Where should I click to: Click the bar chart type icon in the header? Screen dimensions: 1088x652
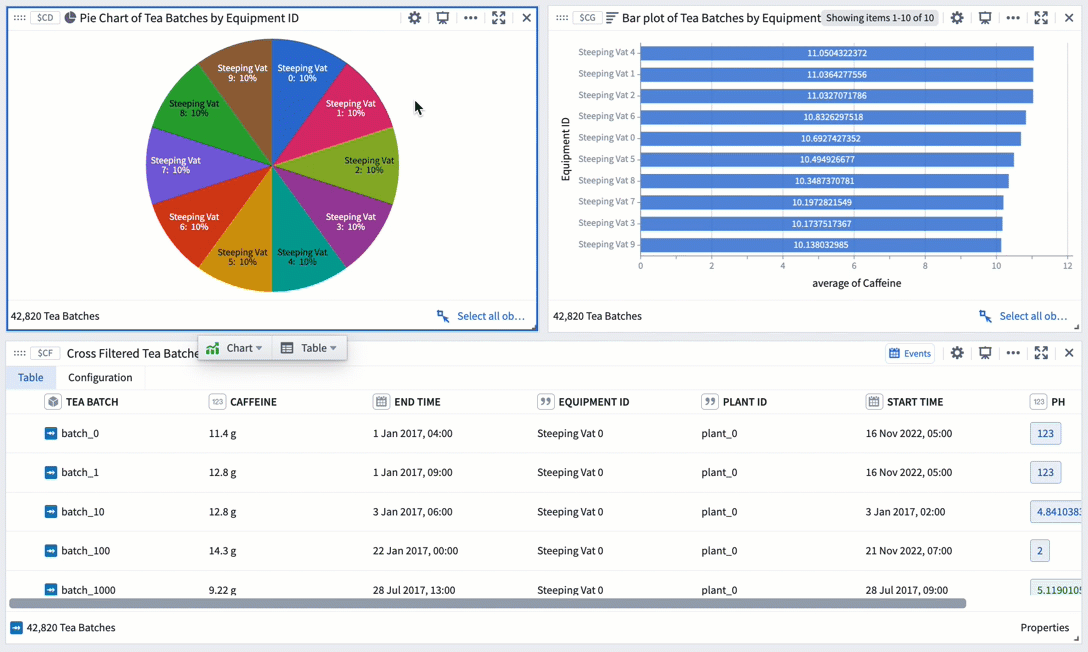(x=611, y=18)
